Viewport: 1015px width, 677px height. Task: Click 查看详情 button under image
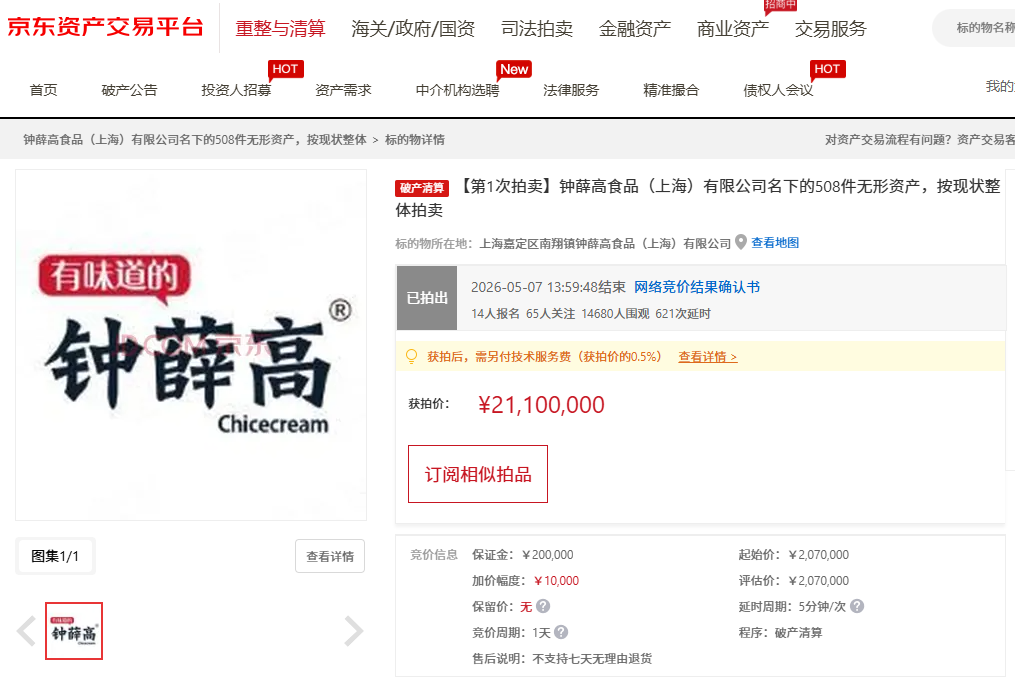tap(330, 556)
